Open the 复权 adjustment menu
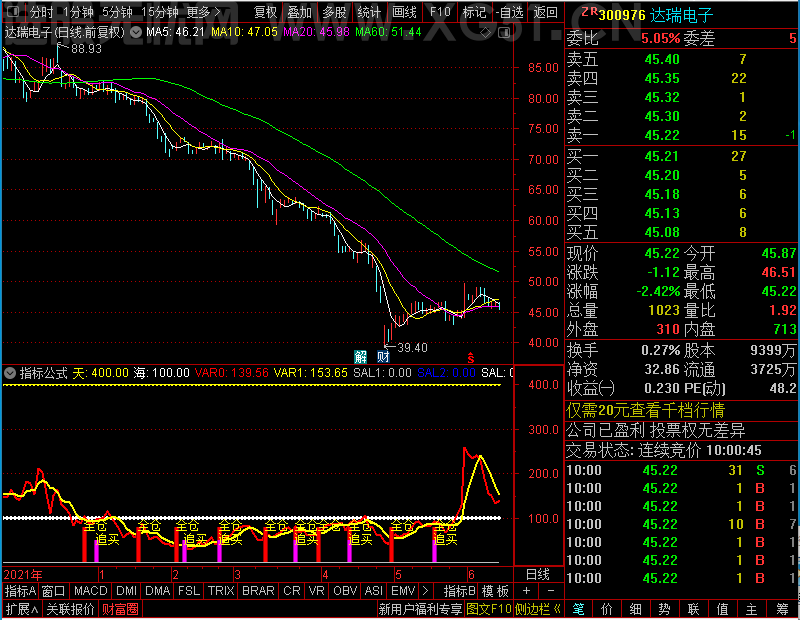The image size is (800, 620). click(265, 12)
